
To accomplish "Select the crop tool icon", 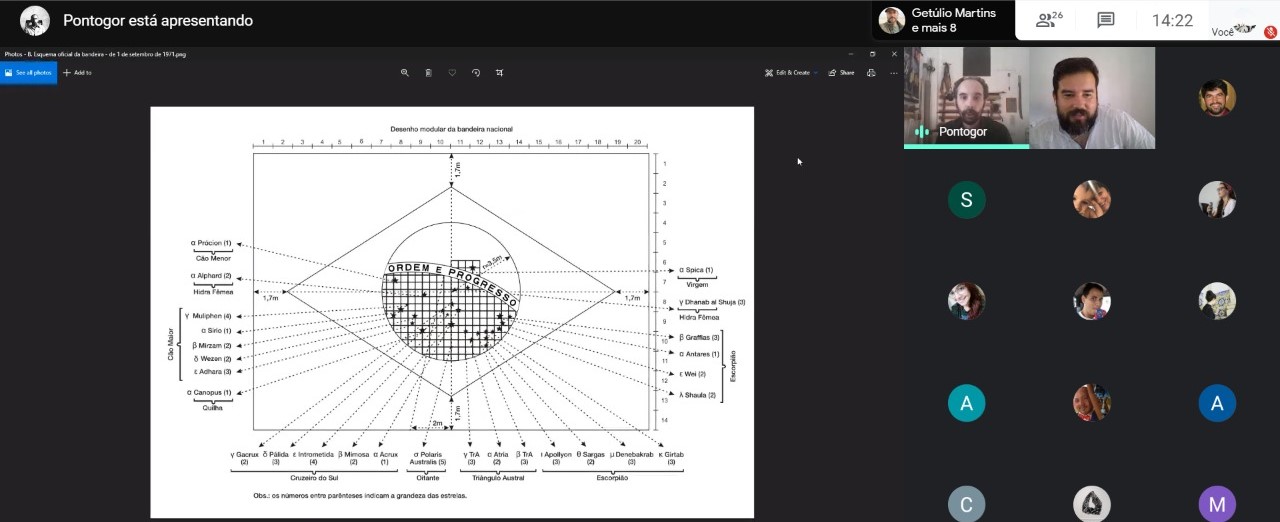I will 500,73.
